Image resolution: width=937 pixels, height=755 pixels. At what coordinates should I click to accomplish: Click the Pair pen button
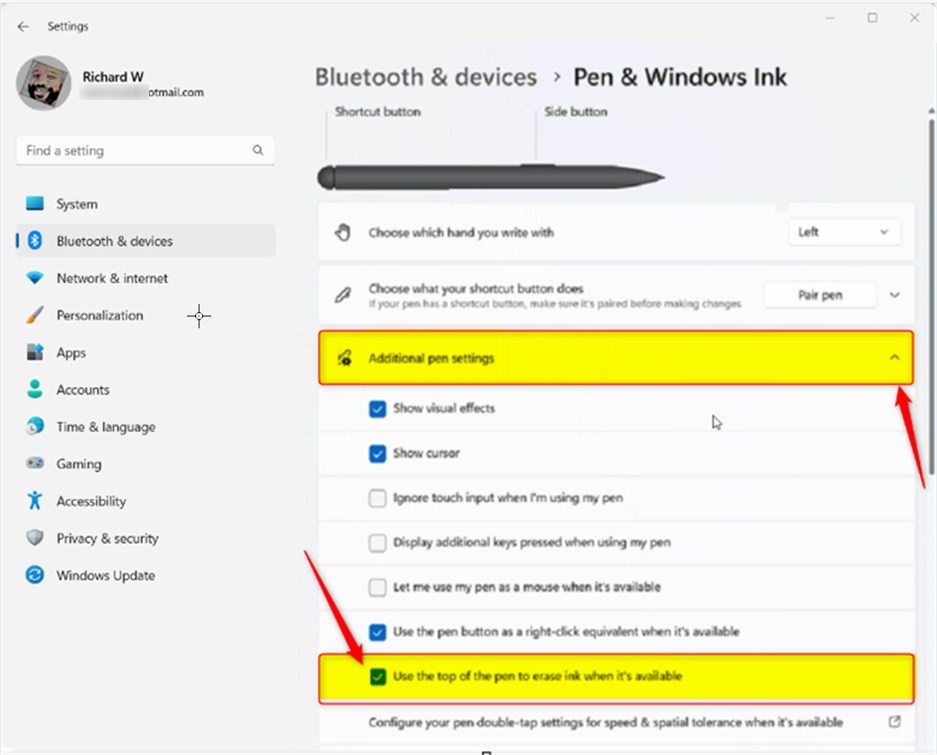820,295
